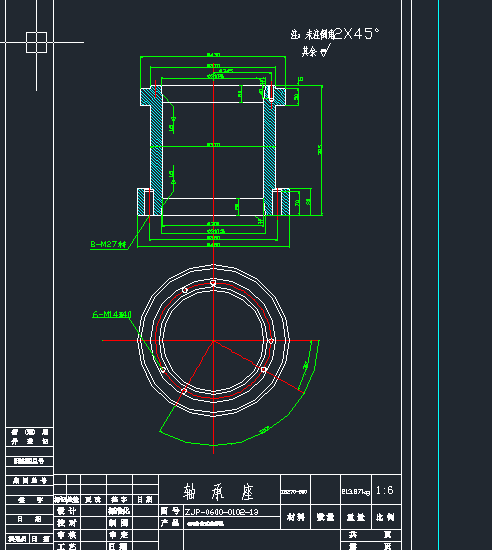The height and width of the screenshot is (550, 492).
Task: Pick the center point of plan view circles
Action: [x=213, y=341]
